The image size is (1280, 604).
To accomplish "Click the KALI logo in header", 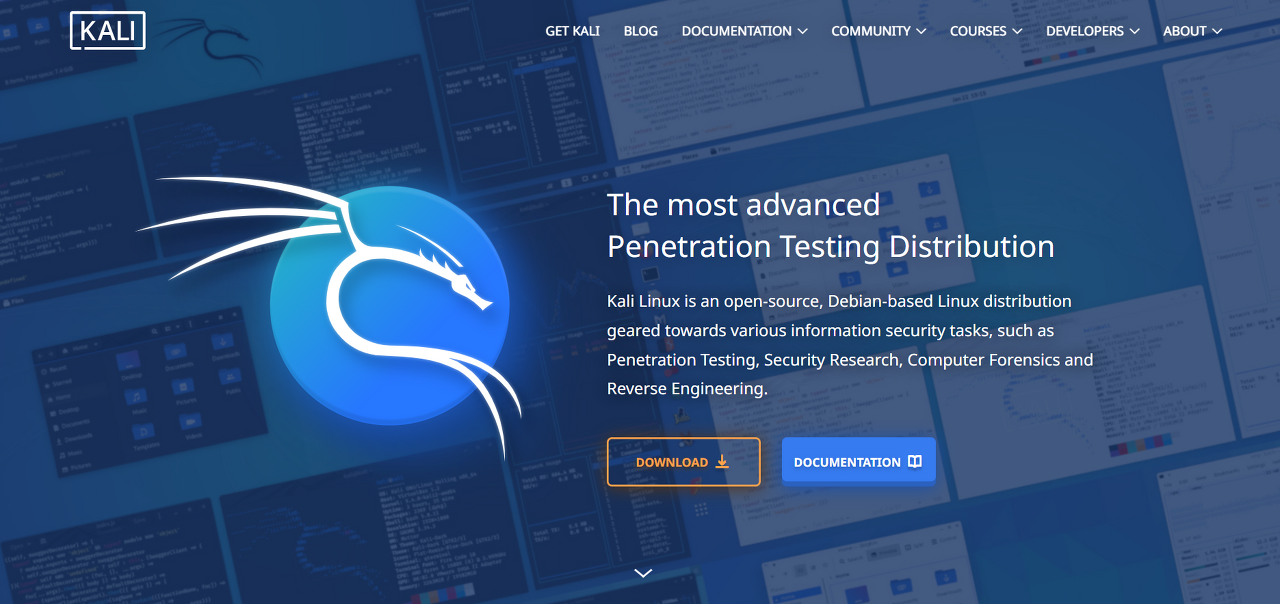I will click(x=108, y=30).
